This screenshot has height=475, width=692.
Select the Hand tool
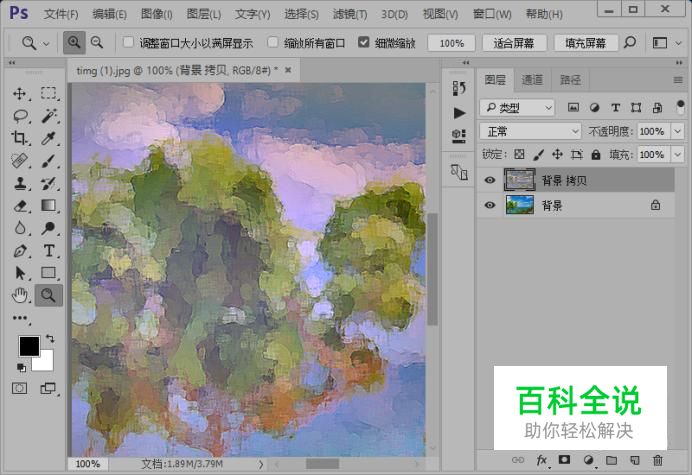point(19,295)
